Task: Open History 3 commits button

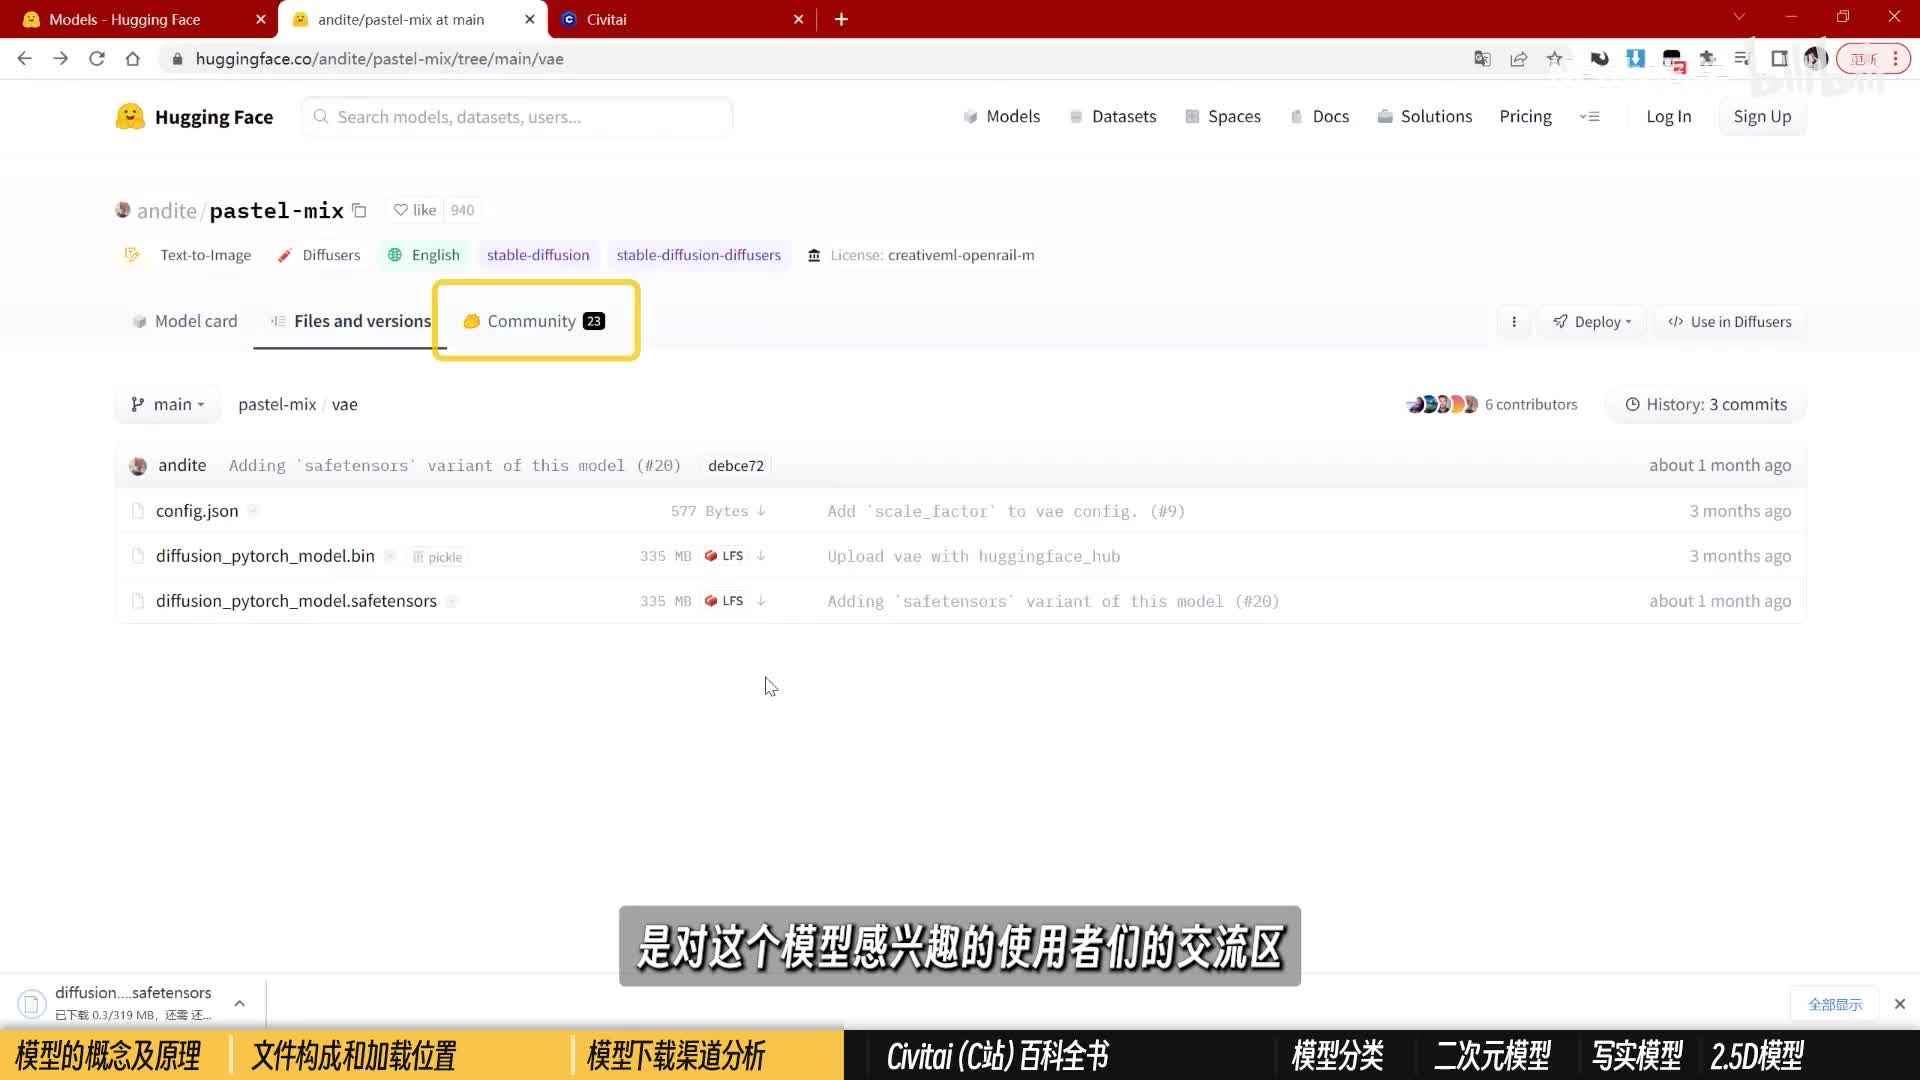Action: coord(1705,405)
